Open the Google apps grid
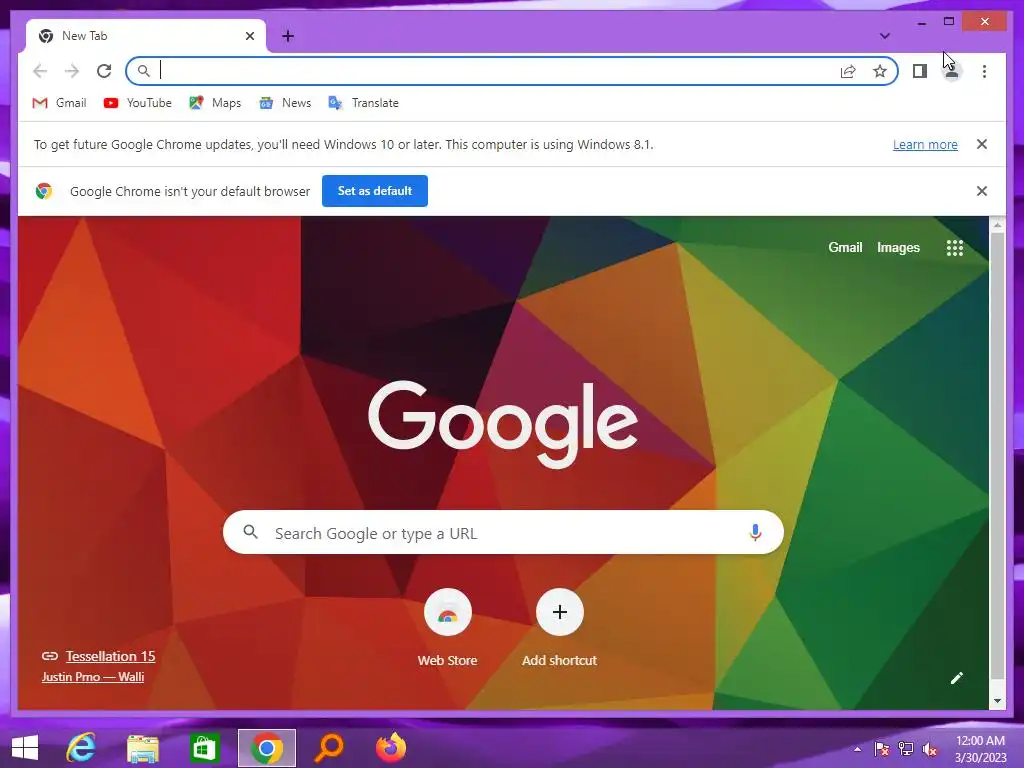Screen dimensions: 1024x768 tap(955, 248)
